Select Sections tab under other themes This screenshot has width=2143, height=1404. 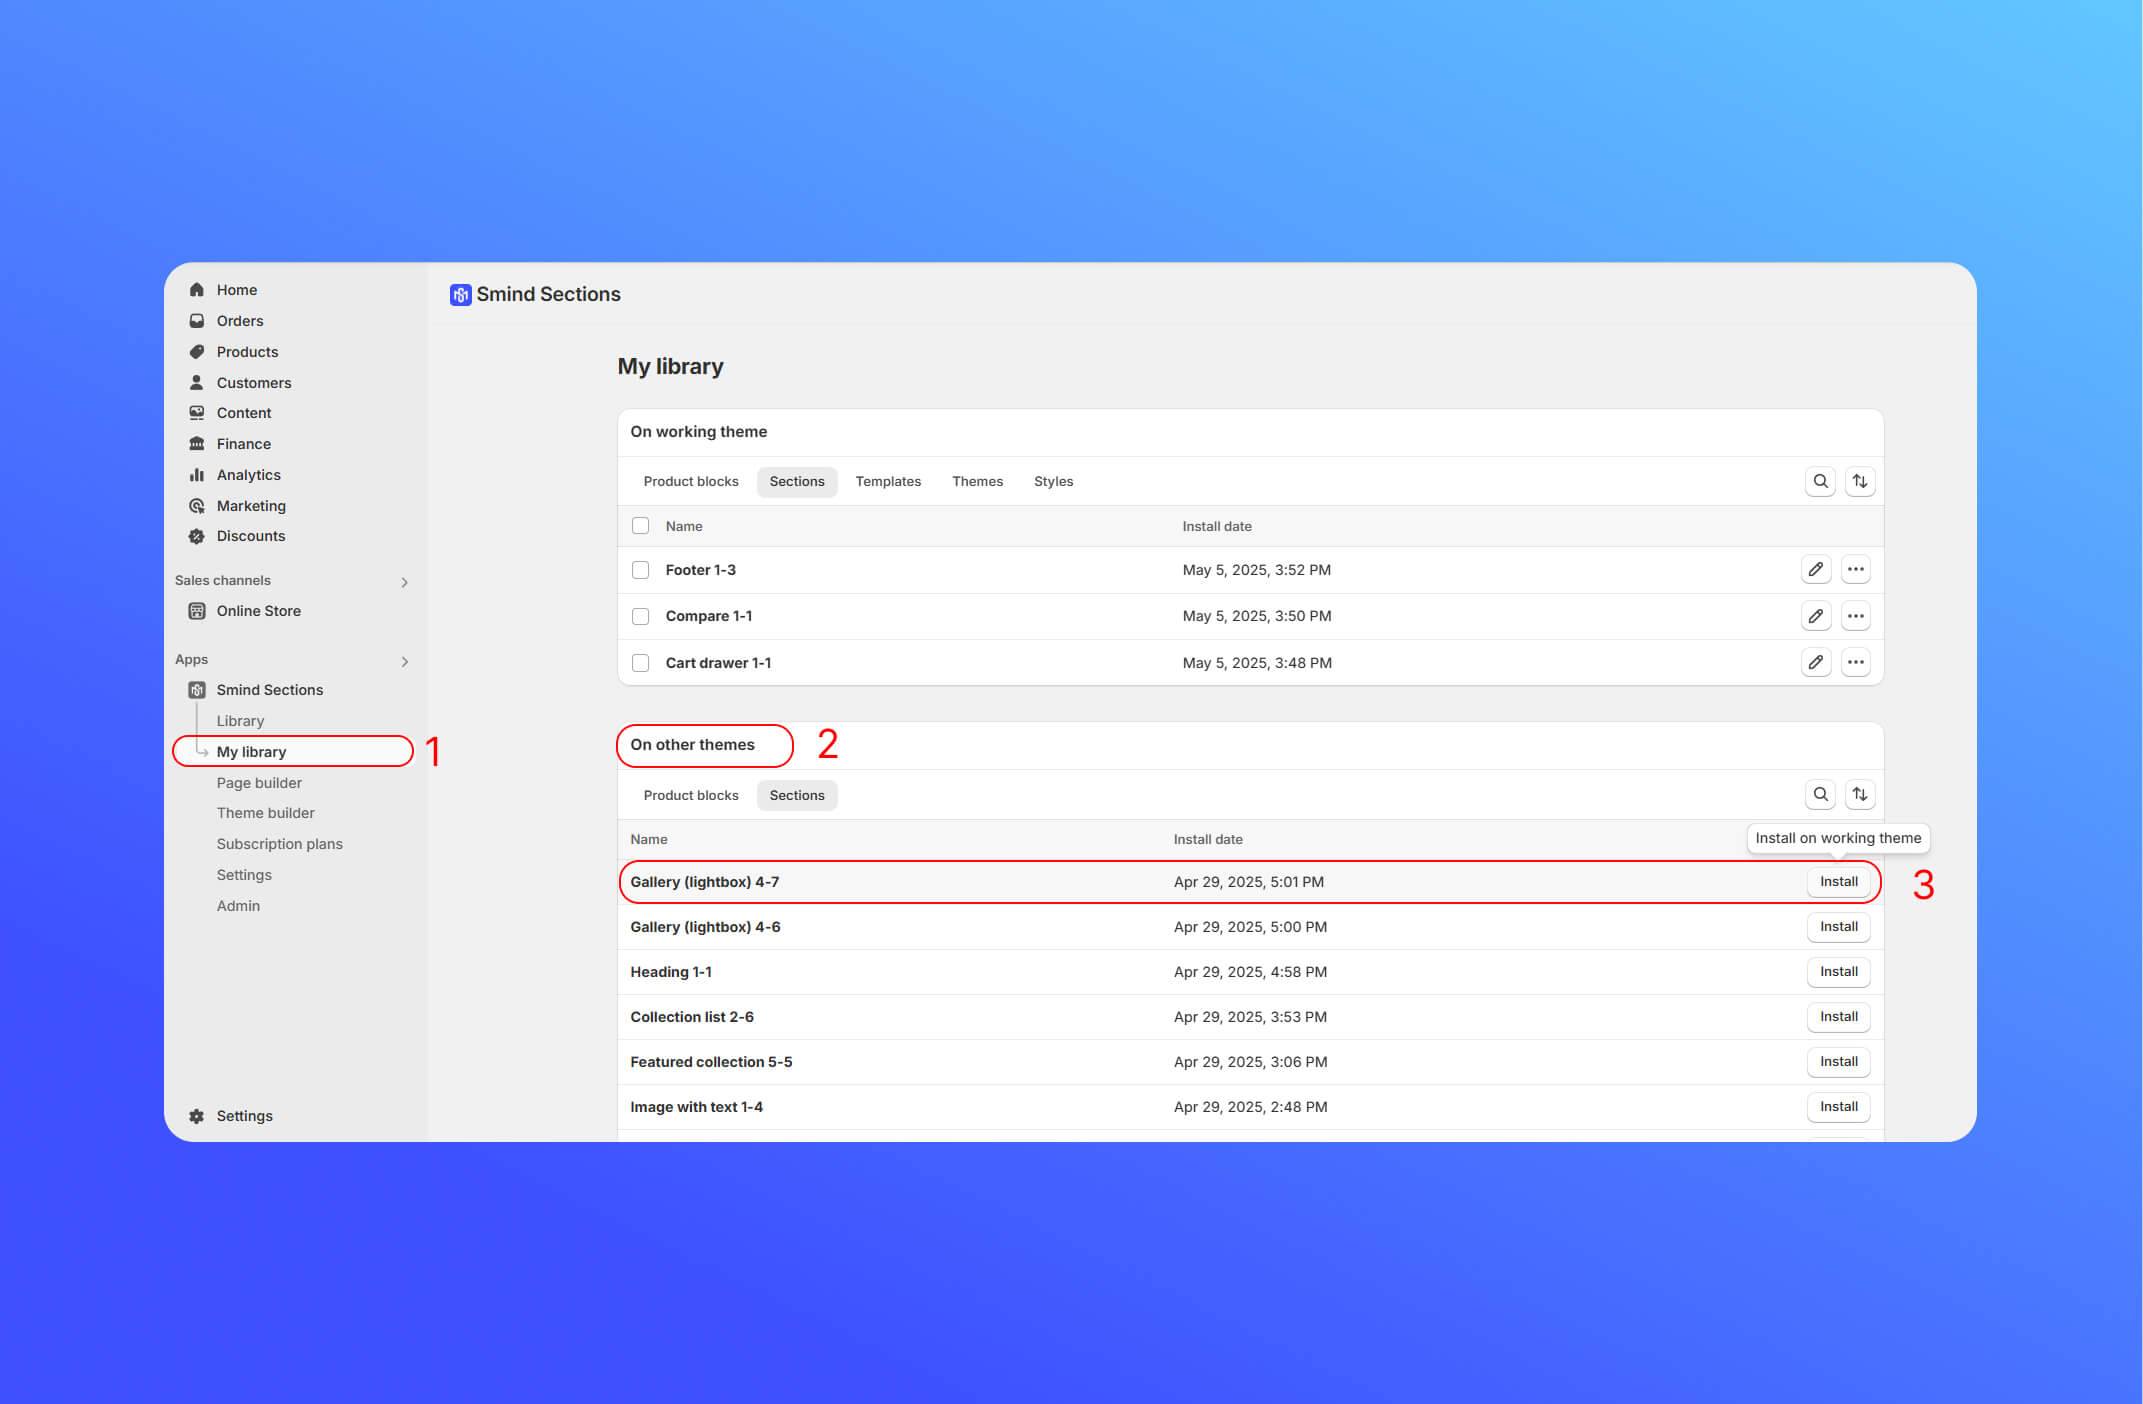tap(797, 795)
